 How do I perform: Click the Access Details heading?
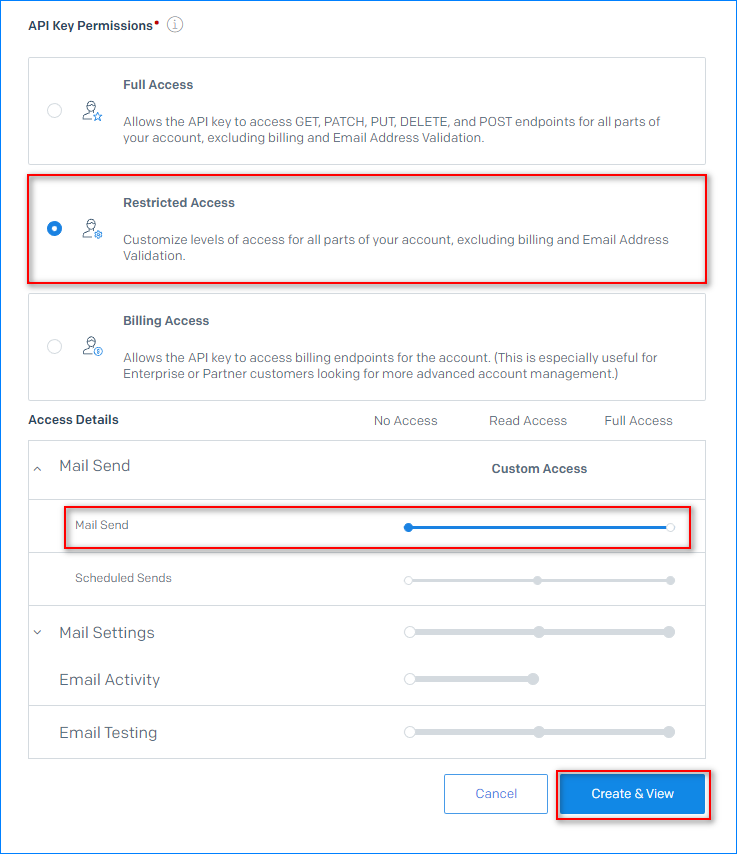click(x=74, y=420)
